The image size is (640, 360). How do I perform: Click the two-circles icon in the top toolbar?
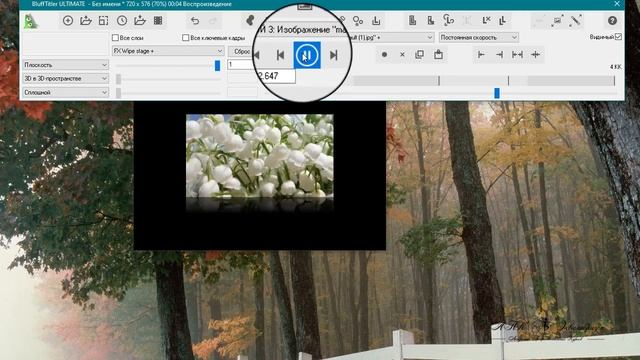pyautogui.click(x=358, y=20)
